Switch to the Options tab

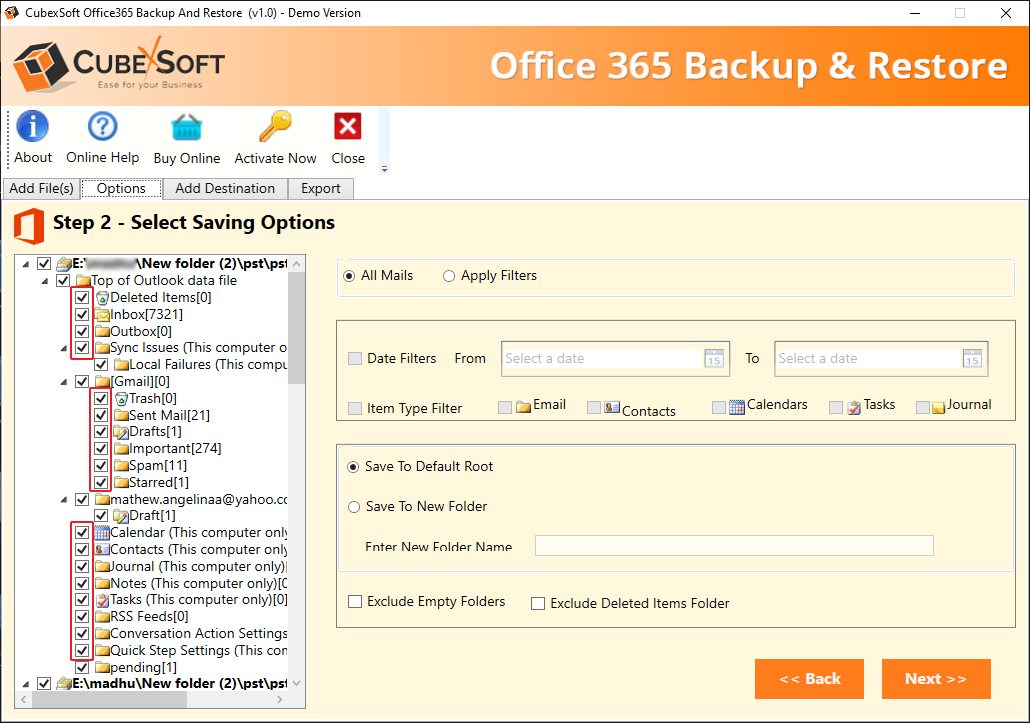tap(122, 188)
